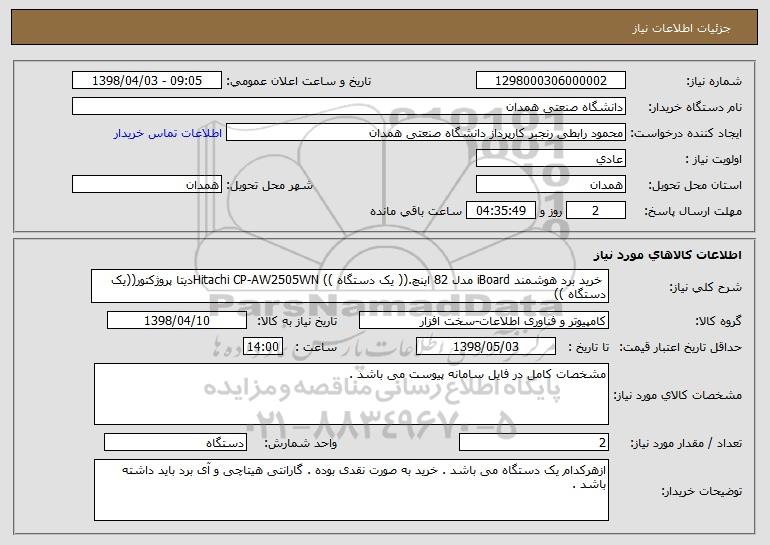
Task: Click the delivery province field همدان
Action: coord(550,185)
